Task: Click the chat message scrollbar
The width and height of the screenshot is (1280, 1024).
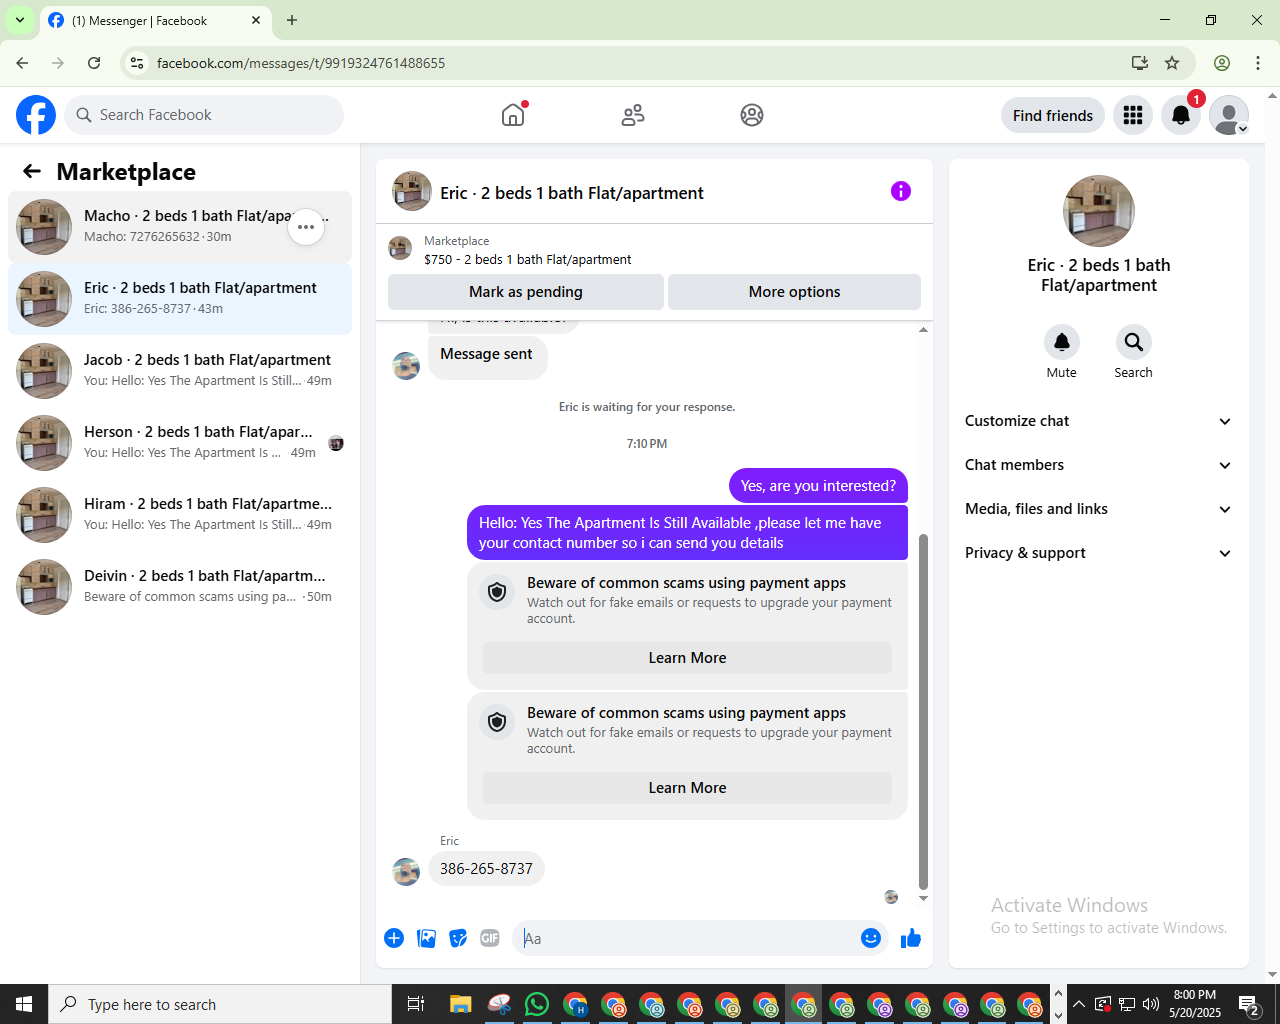Action: [923, 711]
